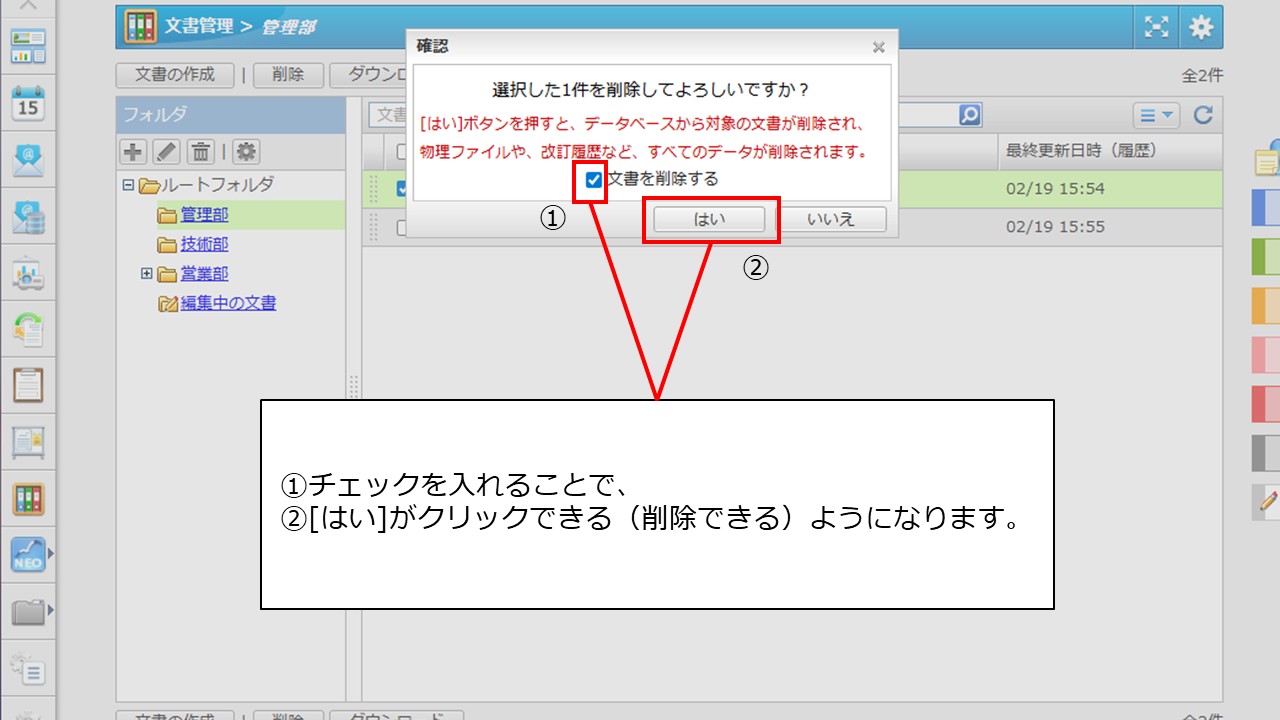1280x720 pixels.
Task: Open settings gear in blue header
Action: pos(1201,27)
